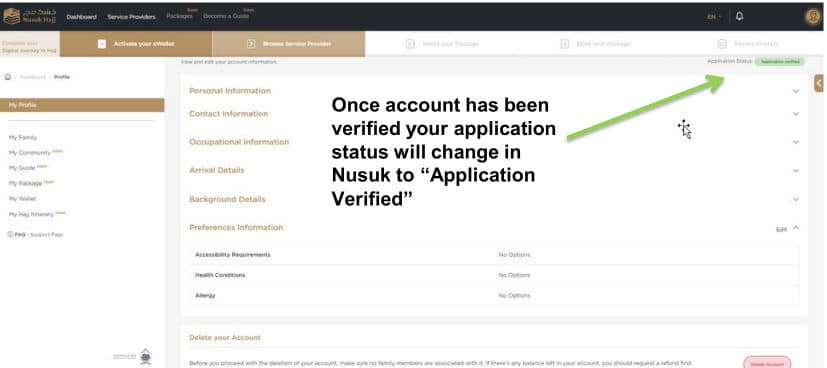
Task: Click the Review Itinerary step icon
Action: (722, 44)
